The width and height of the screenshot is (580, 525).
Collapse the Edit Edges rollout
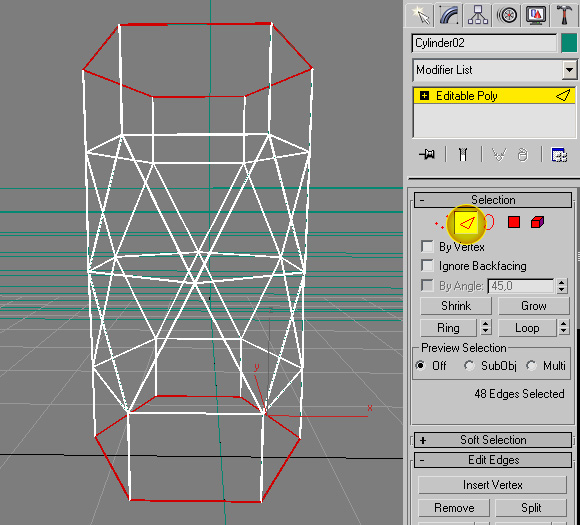(493, 460)
